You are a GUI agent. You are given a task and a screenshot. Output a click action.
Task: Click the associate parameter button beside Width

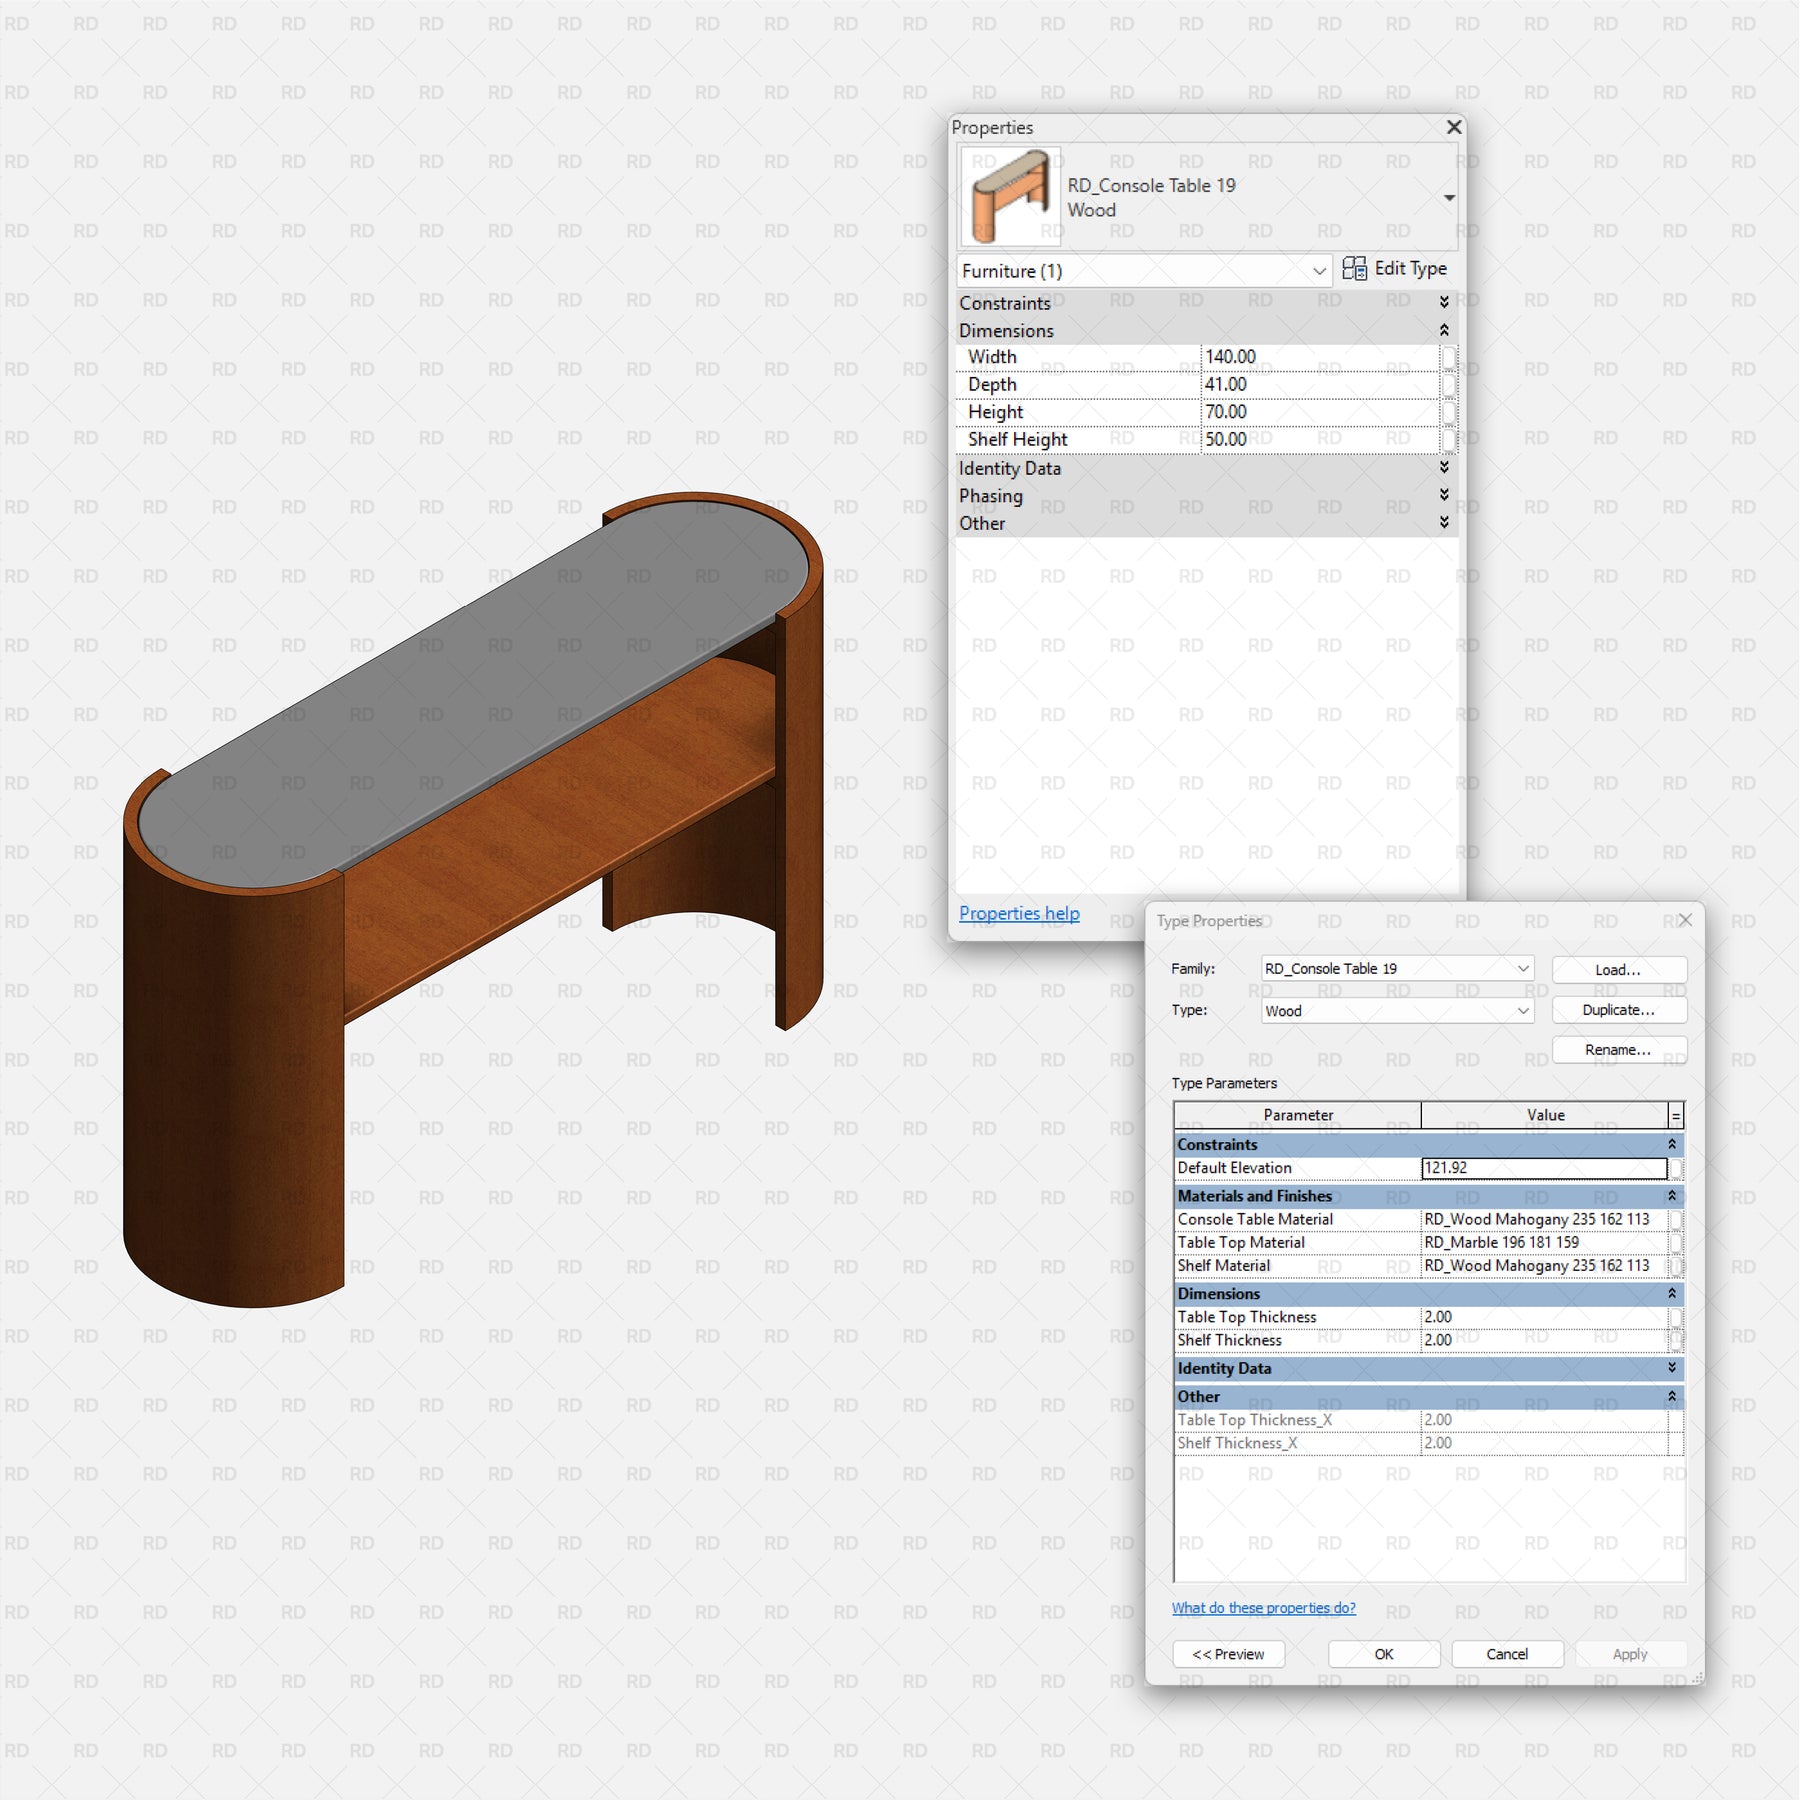pos(1448,357)
